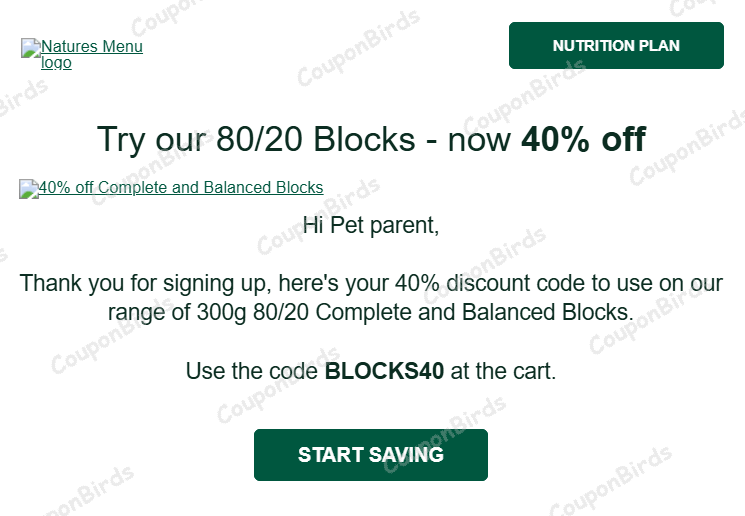
Task: Click the broken image icon before 40% off Blocks
Action: point(28,188)
